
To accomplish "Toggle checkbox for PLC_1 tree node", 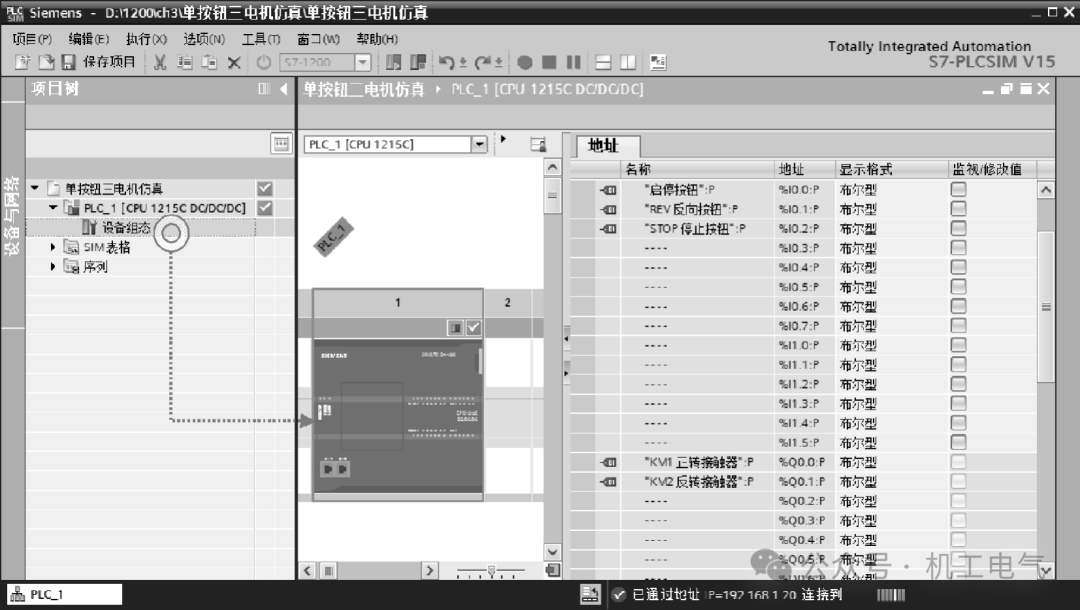I will point(264,207).
